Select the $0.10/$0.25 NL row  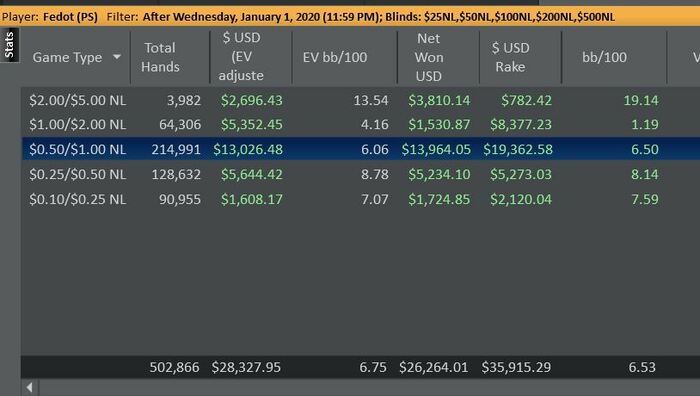pyautogui.click(x=361, y=199)
